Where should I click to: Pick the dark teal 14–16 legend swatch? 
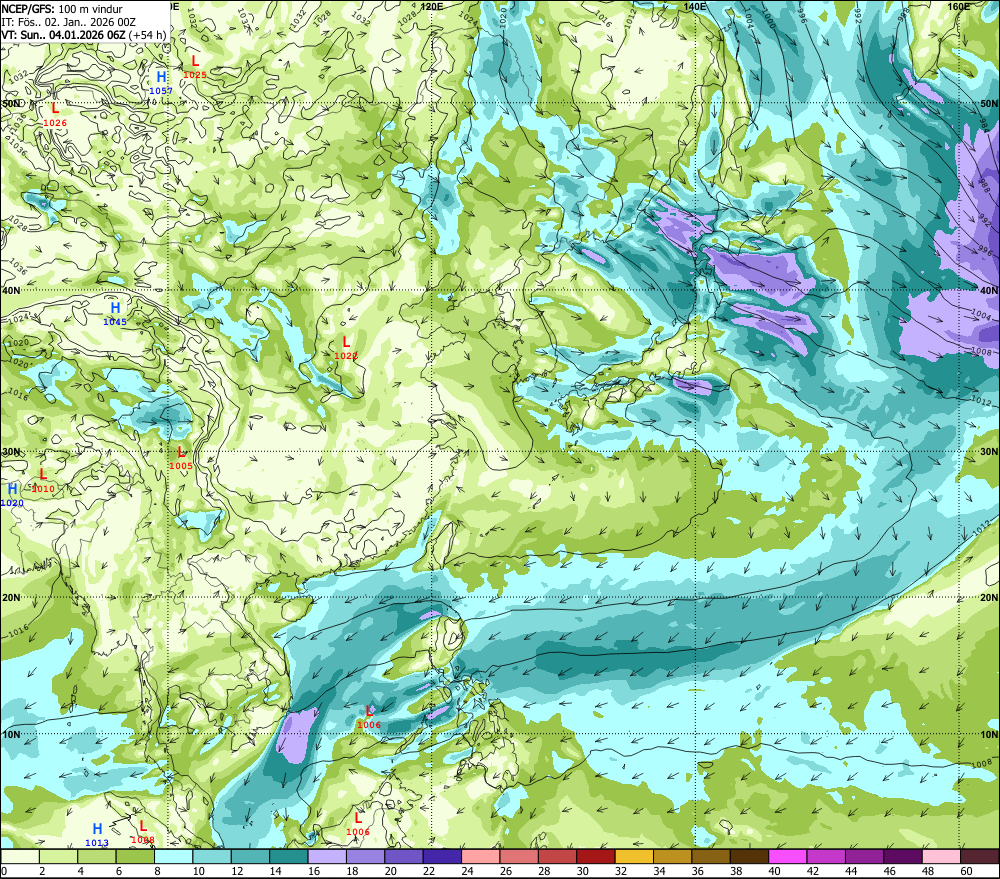click(289, 856)
